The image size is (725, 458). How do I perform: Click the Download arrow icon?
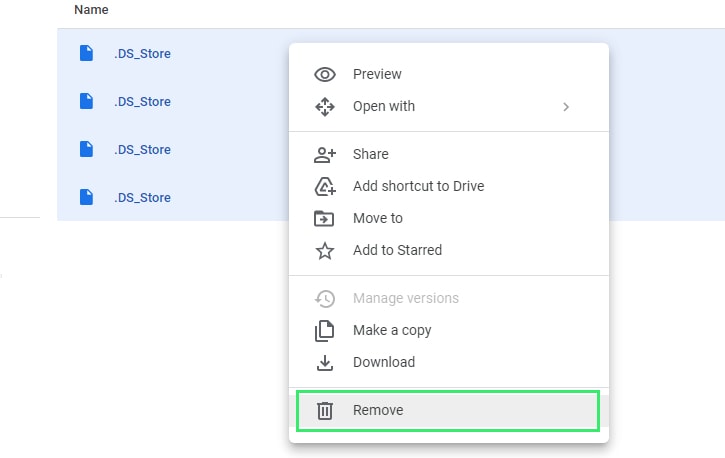point(325,363)
